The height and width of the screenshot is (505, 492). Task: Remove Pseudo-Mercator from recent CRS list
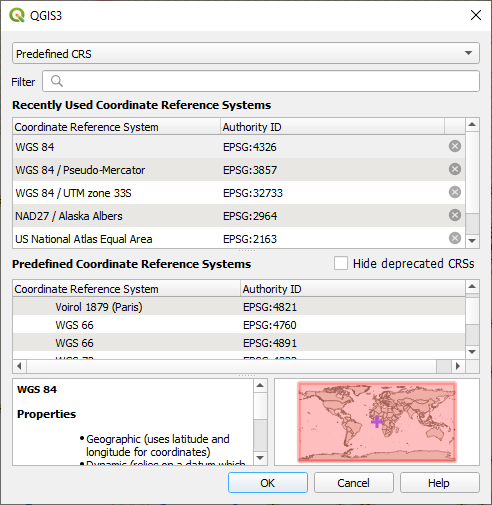click(455, 169)
